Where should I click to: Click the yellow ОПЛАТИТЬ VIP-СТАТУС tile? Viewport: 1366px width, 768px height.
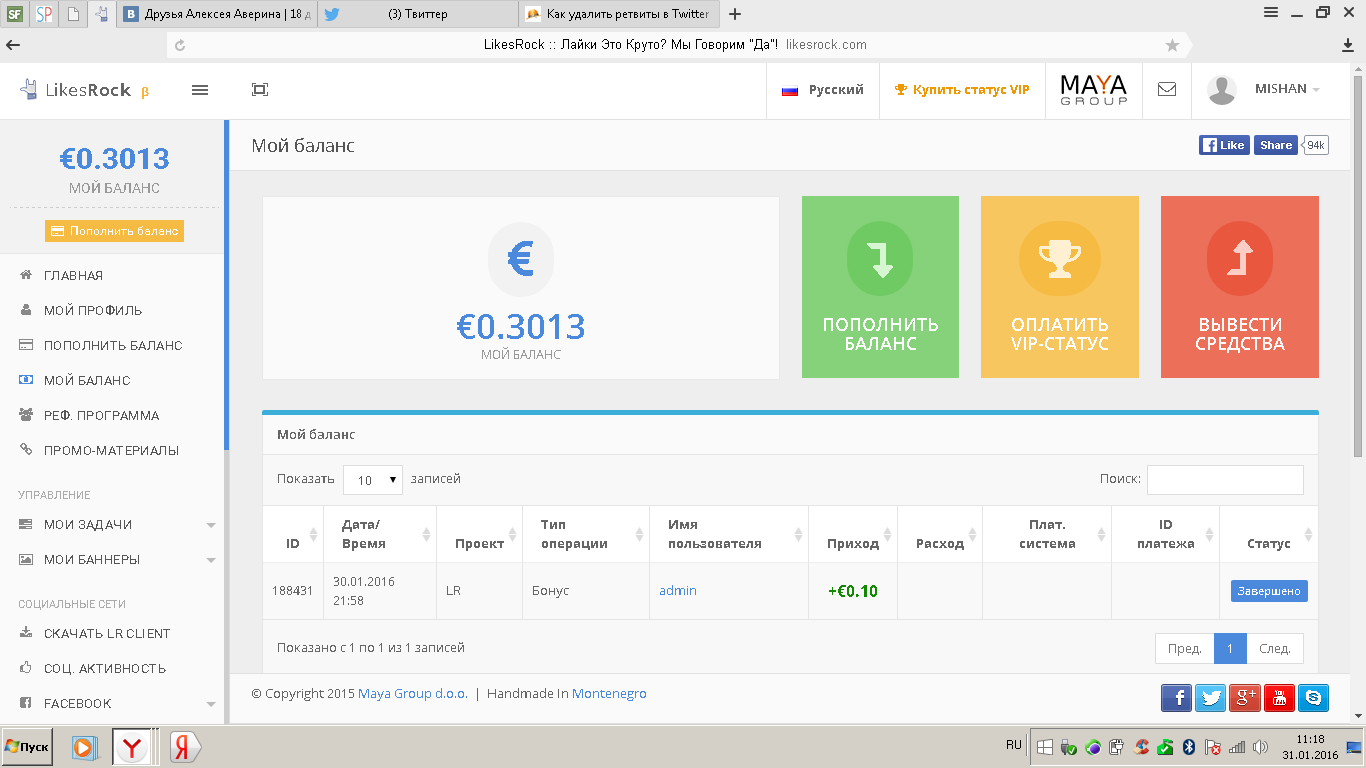coord(1060,287)
